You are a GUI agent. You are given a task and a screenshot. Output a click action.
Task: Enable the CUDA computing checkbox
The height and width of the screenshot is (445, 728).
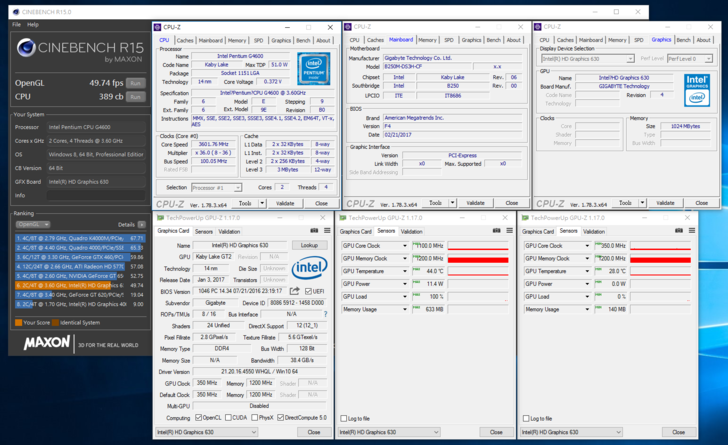click(x=230, y=416)
